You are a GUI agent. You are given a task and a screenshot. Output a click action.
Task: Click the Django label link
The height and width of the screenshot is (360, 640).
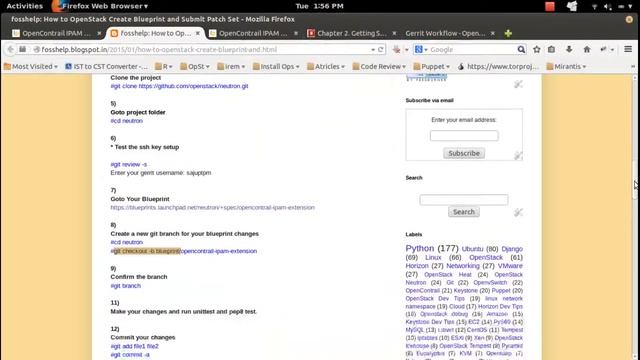pyautogui.click(x=512, y=249)
